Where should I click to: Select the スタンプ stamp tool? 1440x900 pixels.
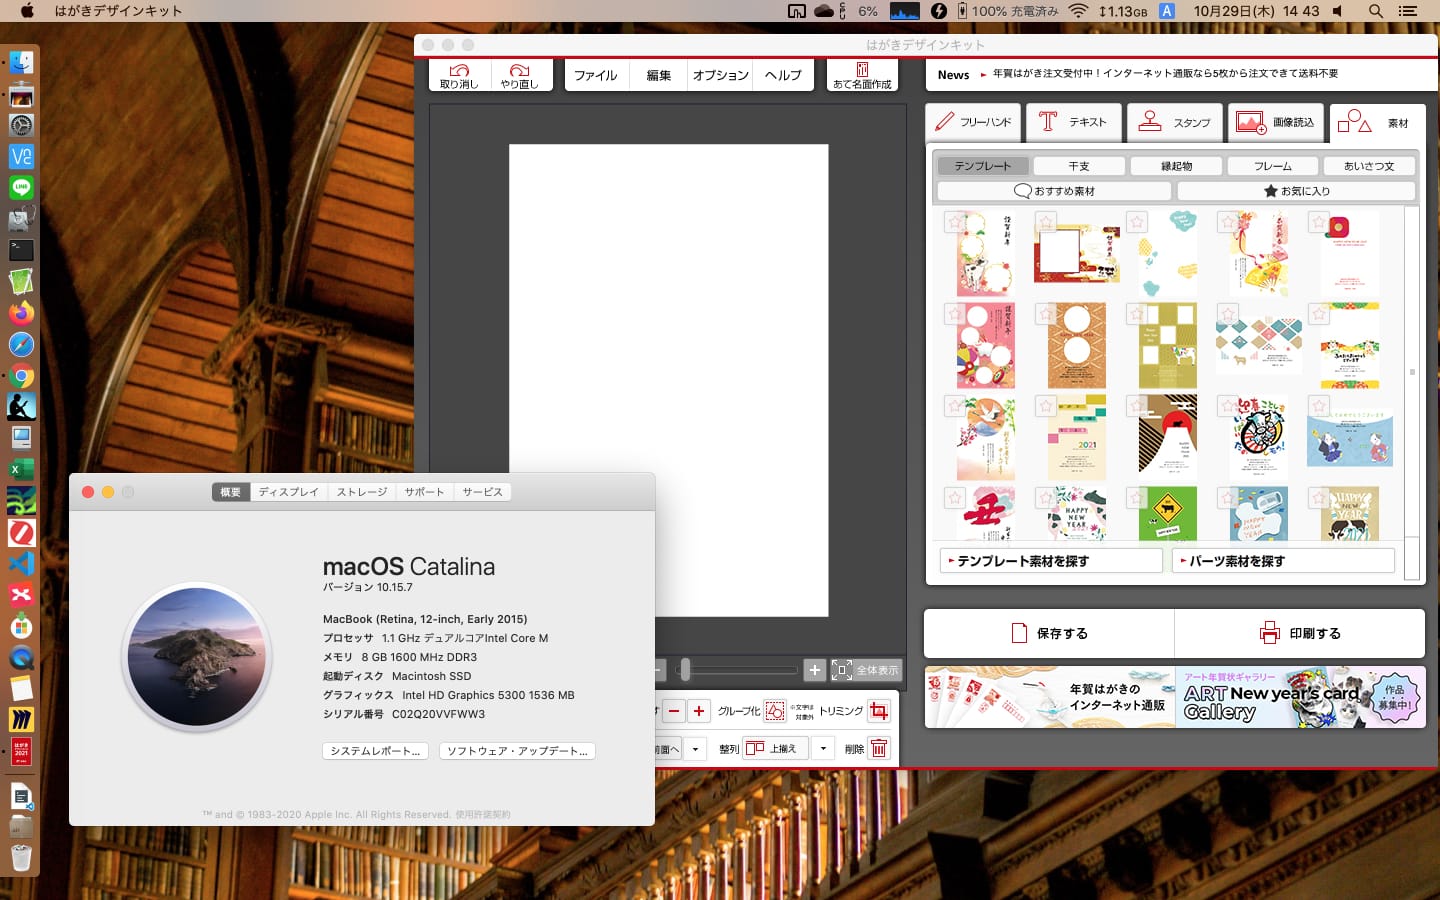(1175, 122)
